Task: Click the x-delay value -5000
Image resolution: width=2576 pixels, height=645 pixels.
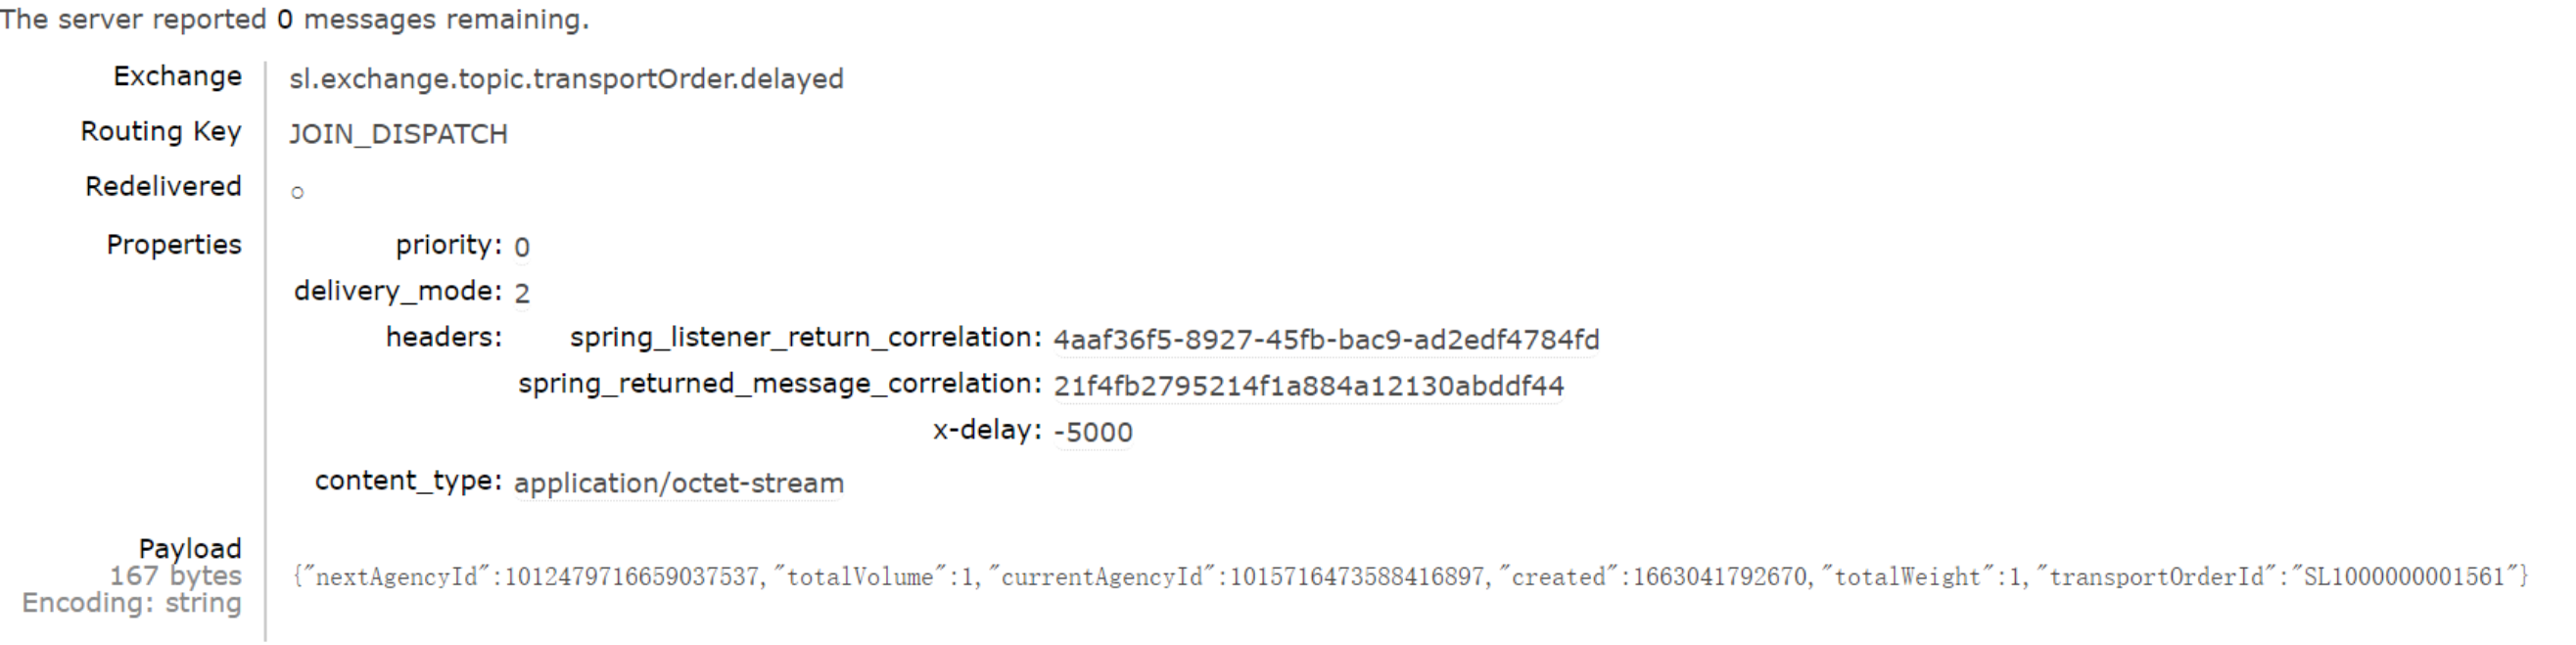Action: click(x=1093, y=432)
